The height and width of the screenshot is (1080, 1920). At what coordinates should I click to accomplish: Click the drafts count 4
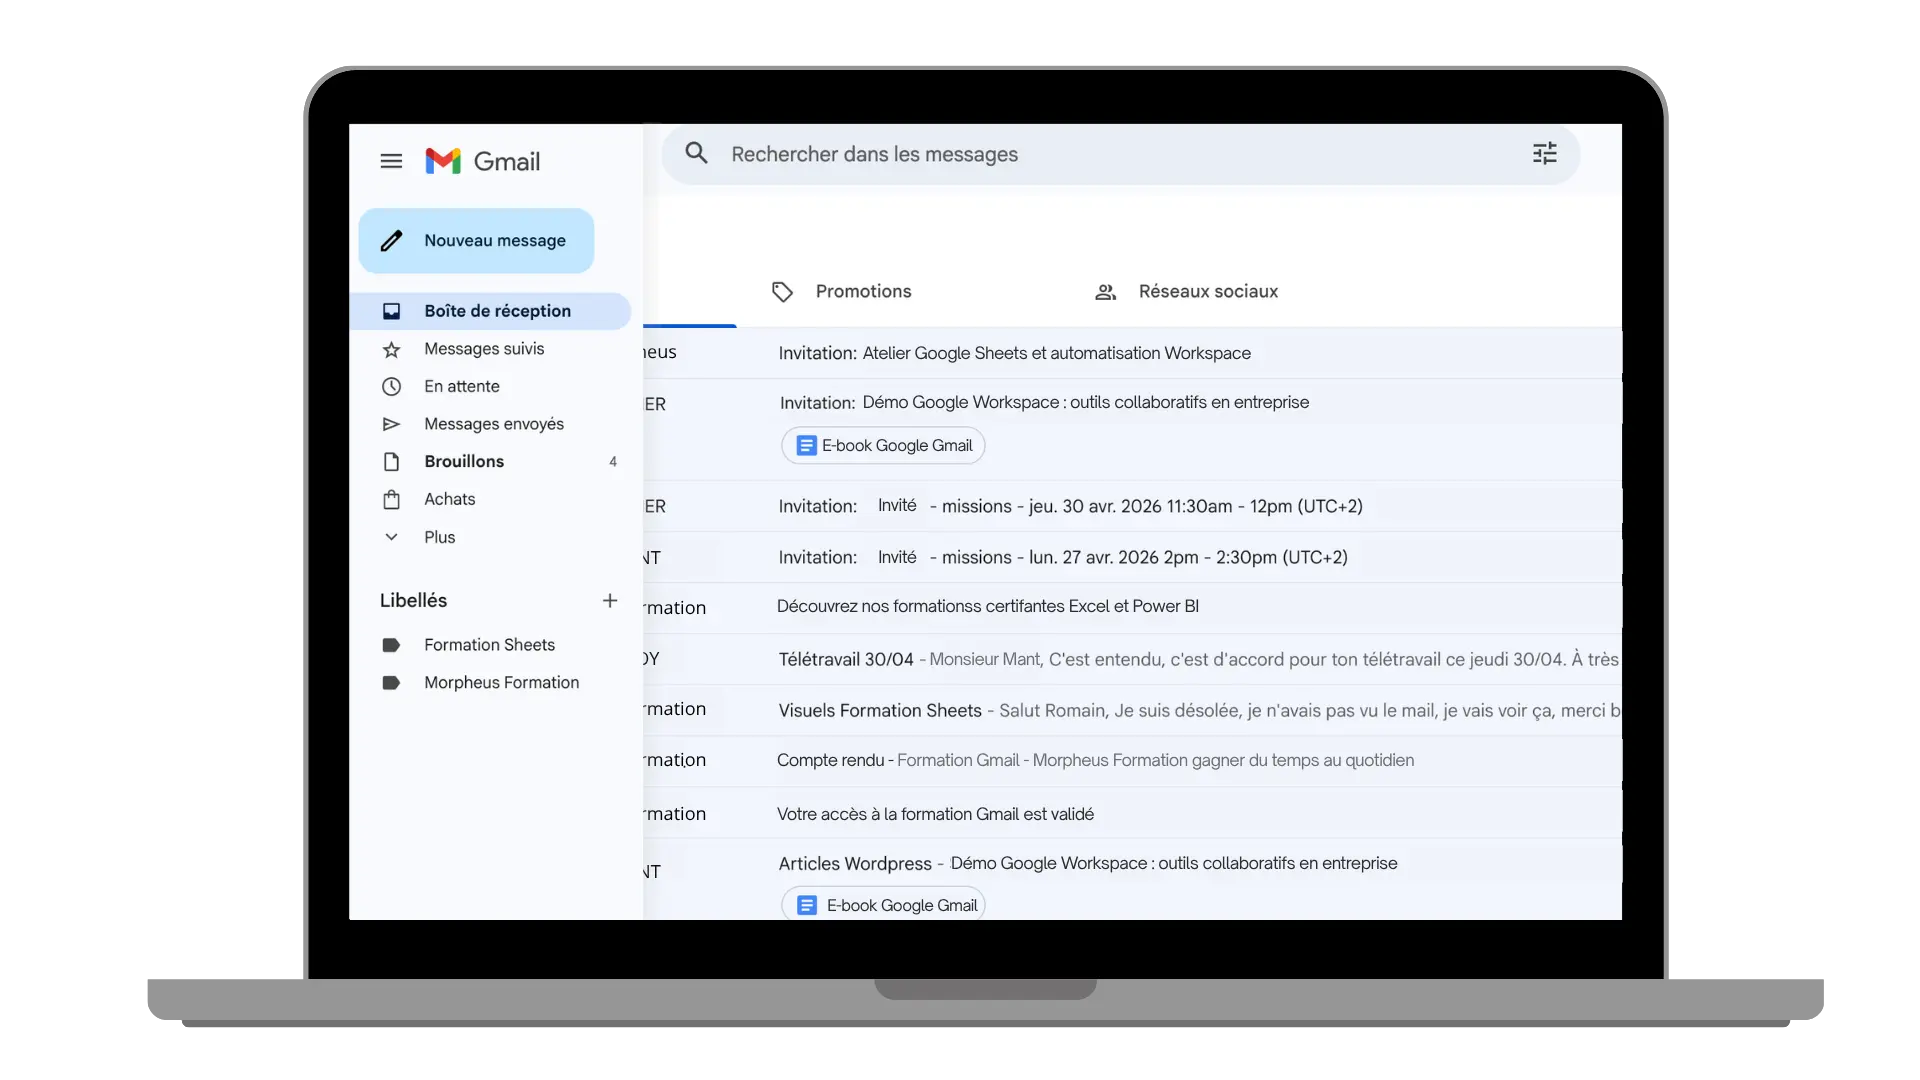613,462
